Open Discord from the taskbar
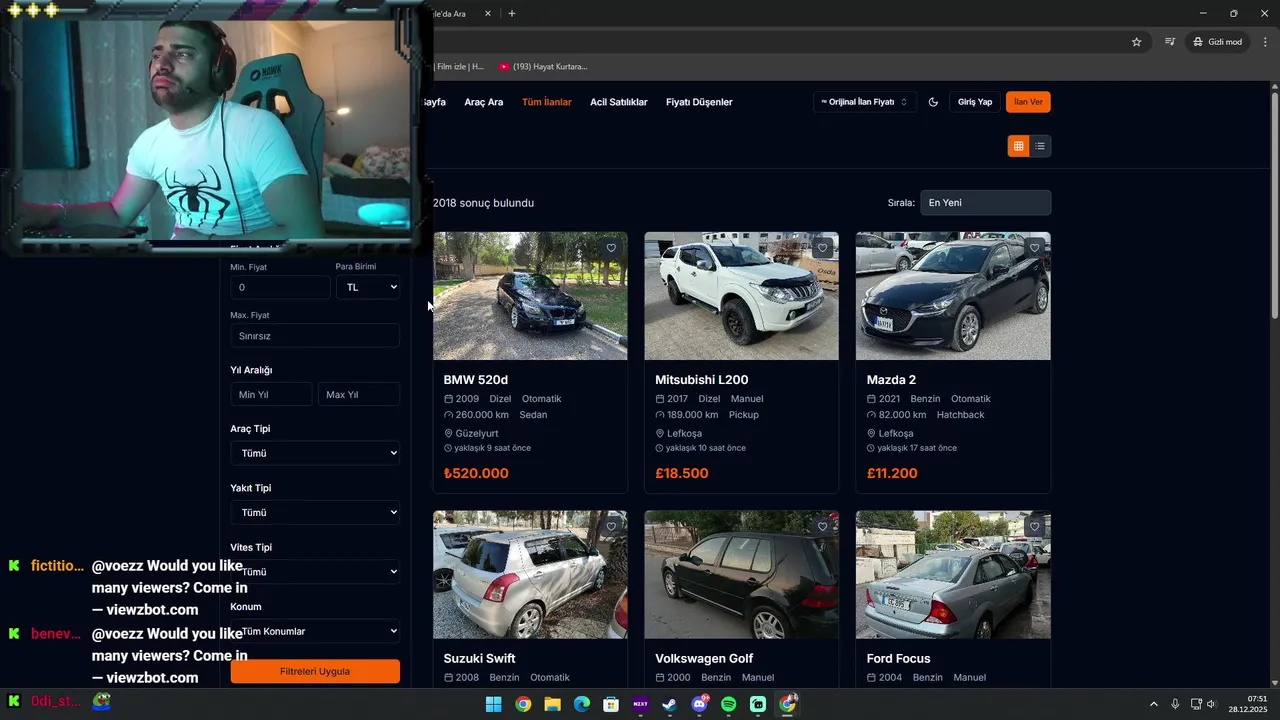This screenshot has height=720, width=1280. [x=700, y=704]
